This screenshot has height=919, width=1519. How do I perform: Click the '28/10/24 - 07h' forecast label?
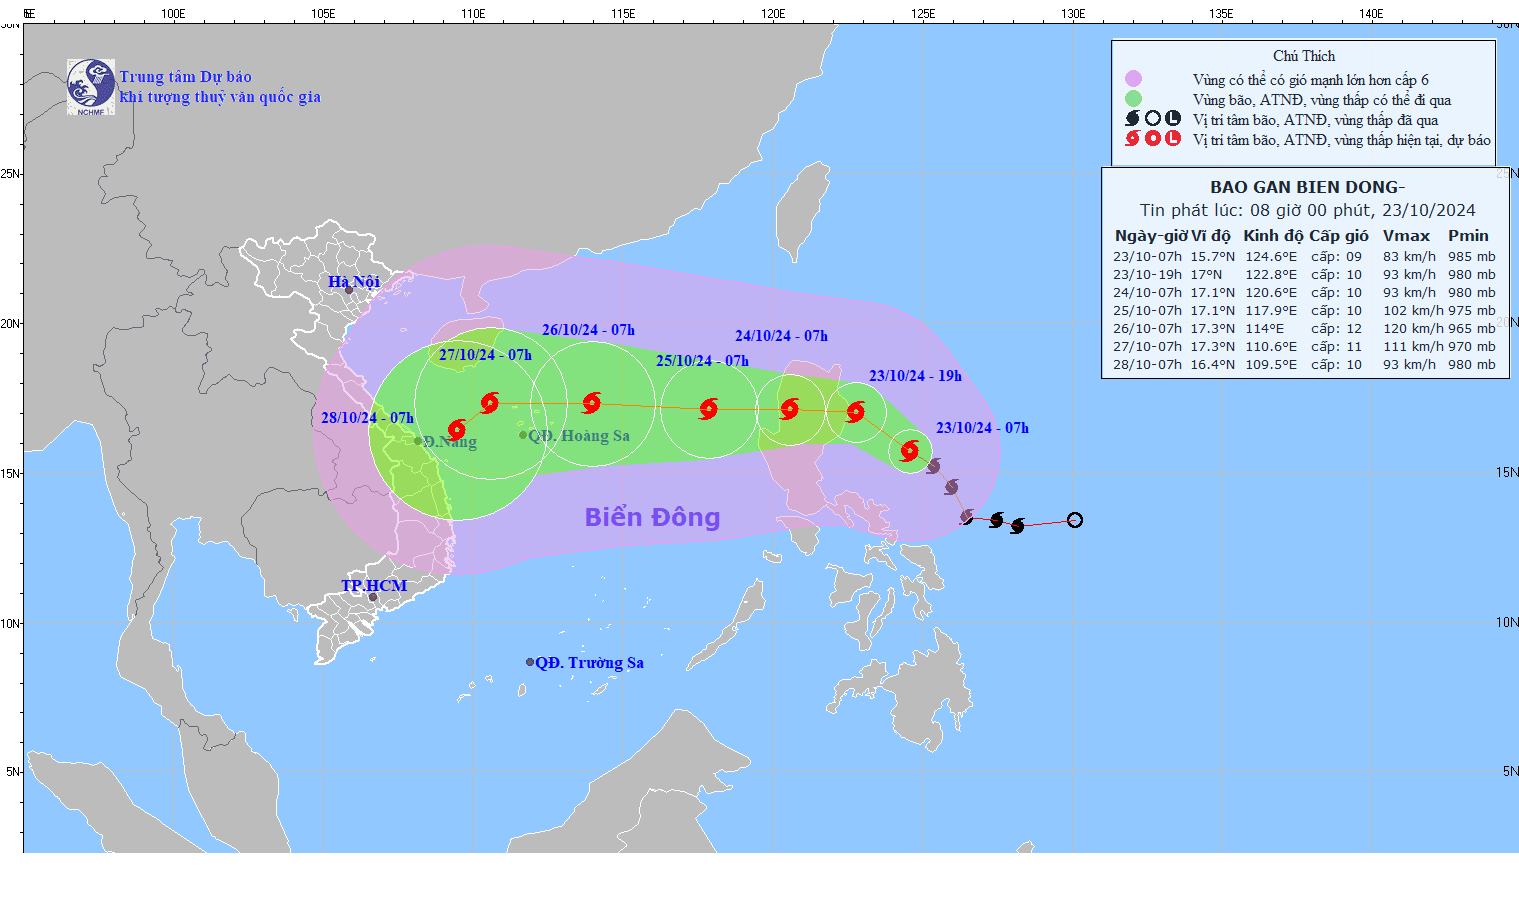click(x=367, y=418)
